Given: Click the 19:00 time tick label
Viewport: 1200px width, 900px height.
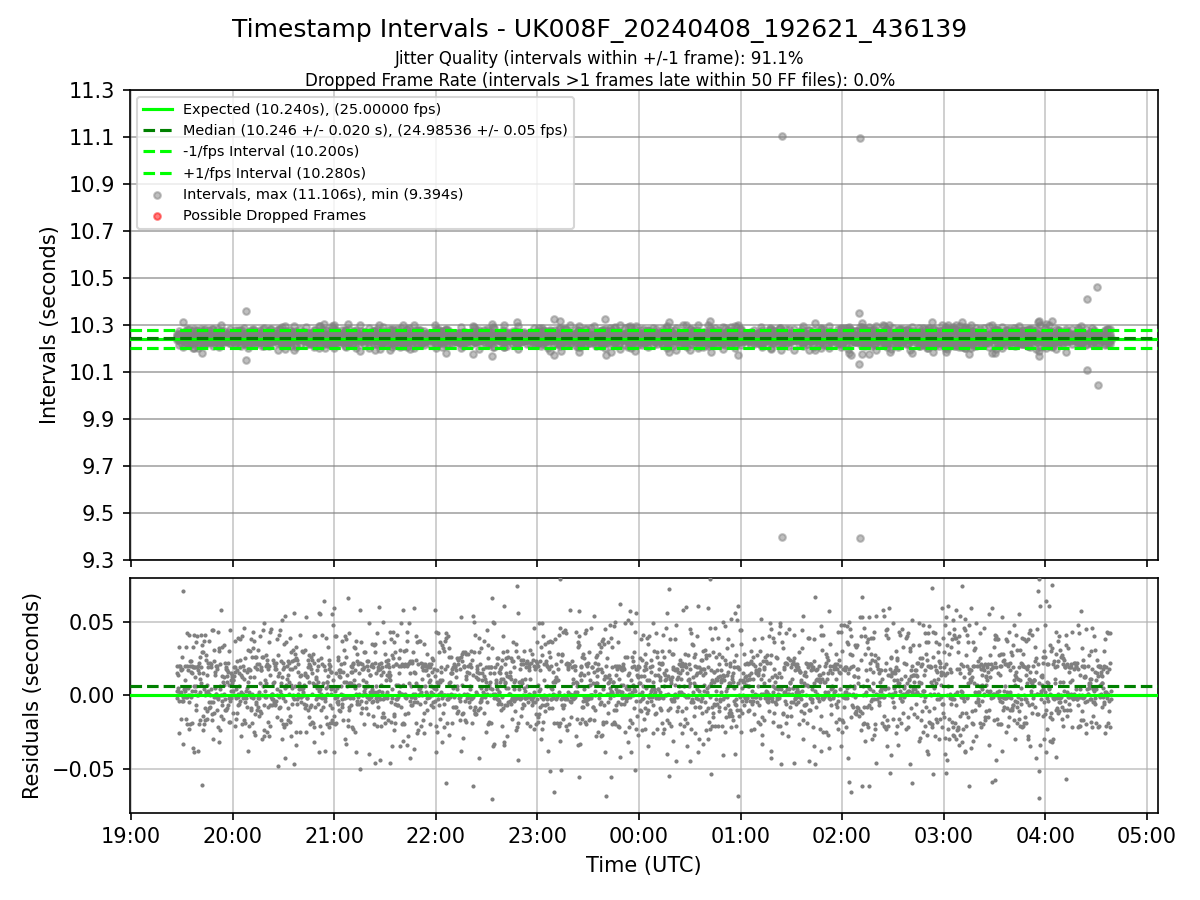Looking at the screenshot, I should [x=131, y=834].
